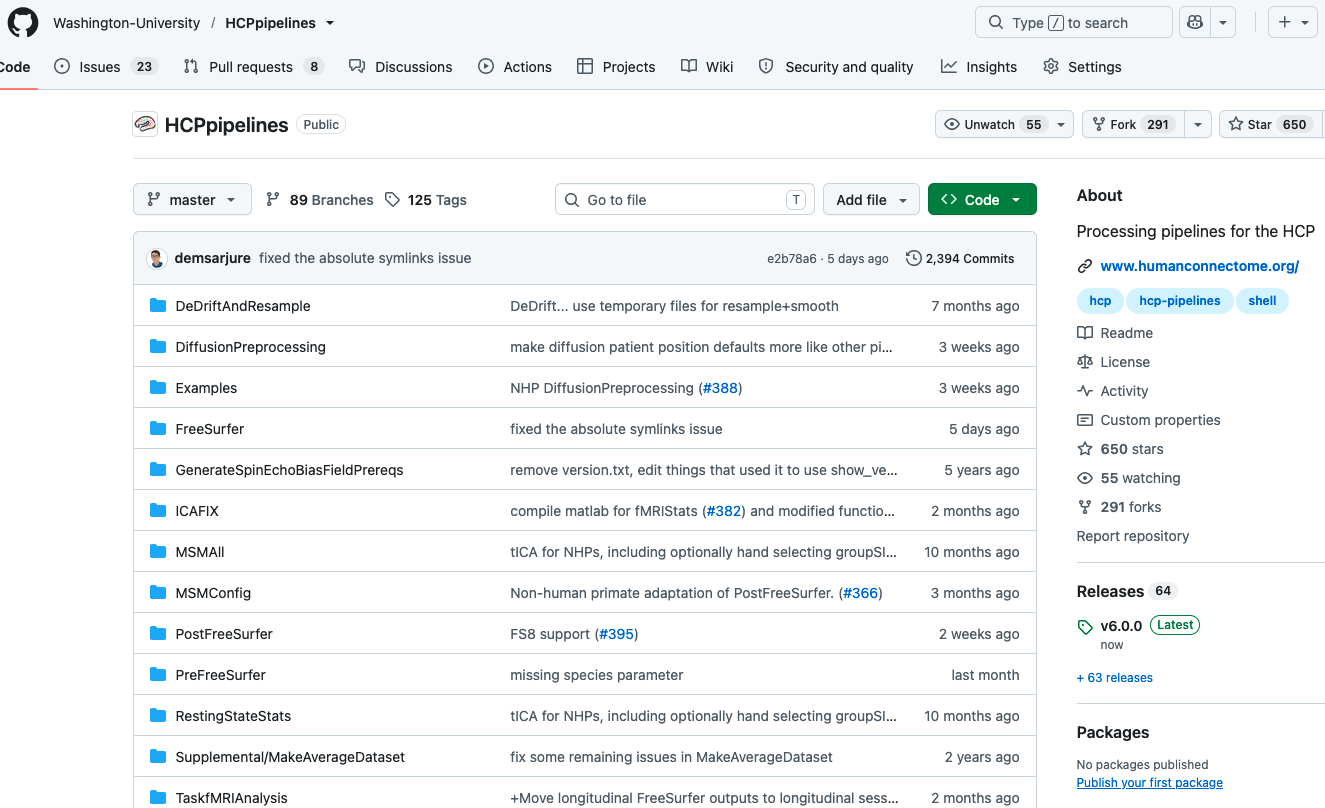
Task: Open the DiffusionPreprocessing folder icon
Action: tap(158, 347)
